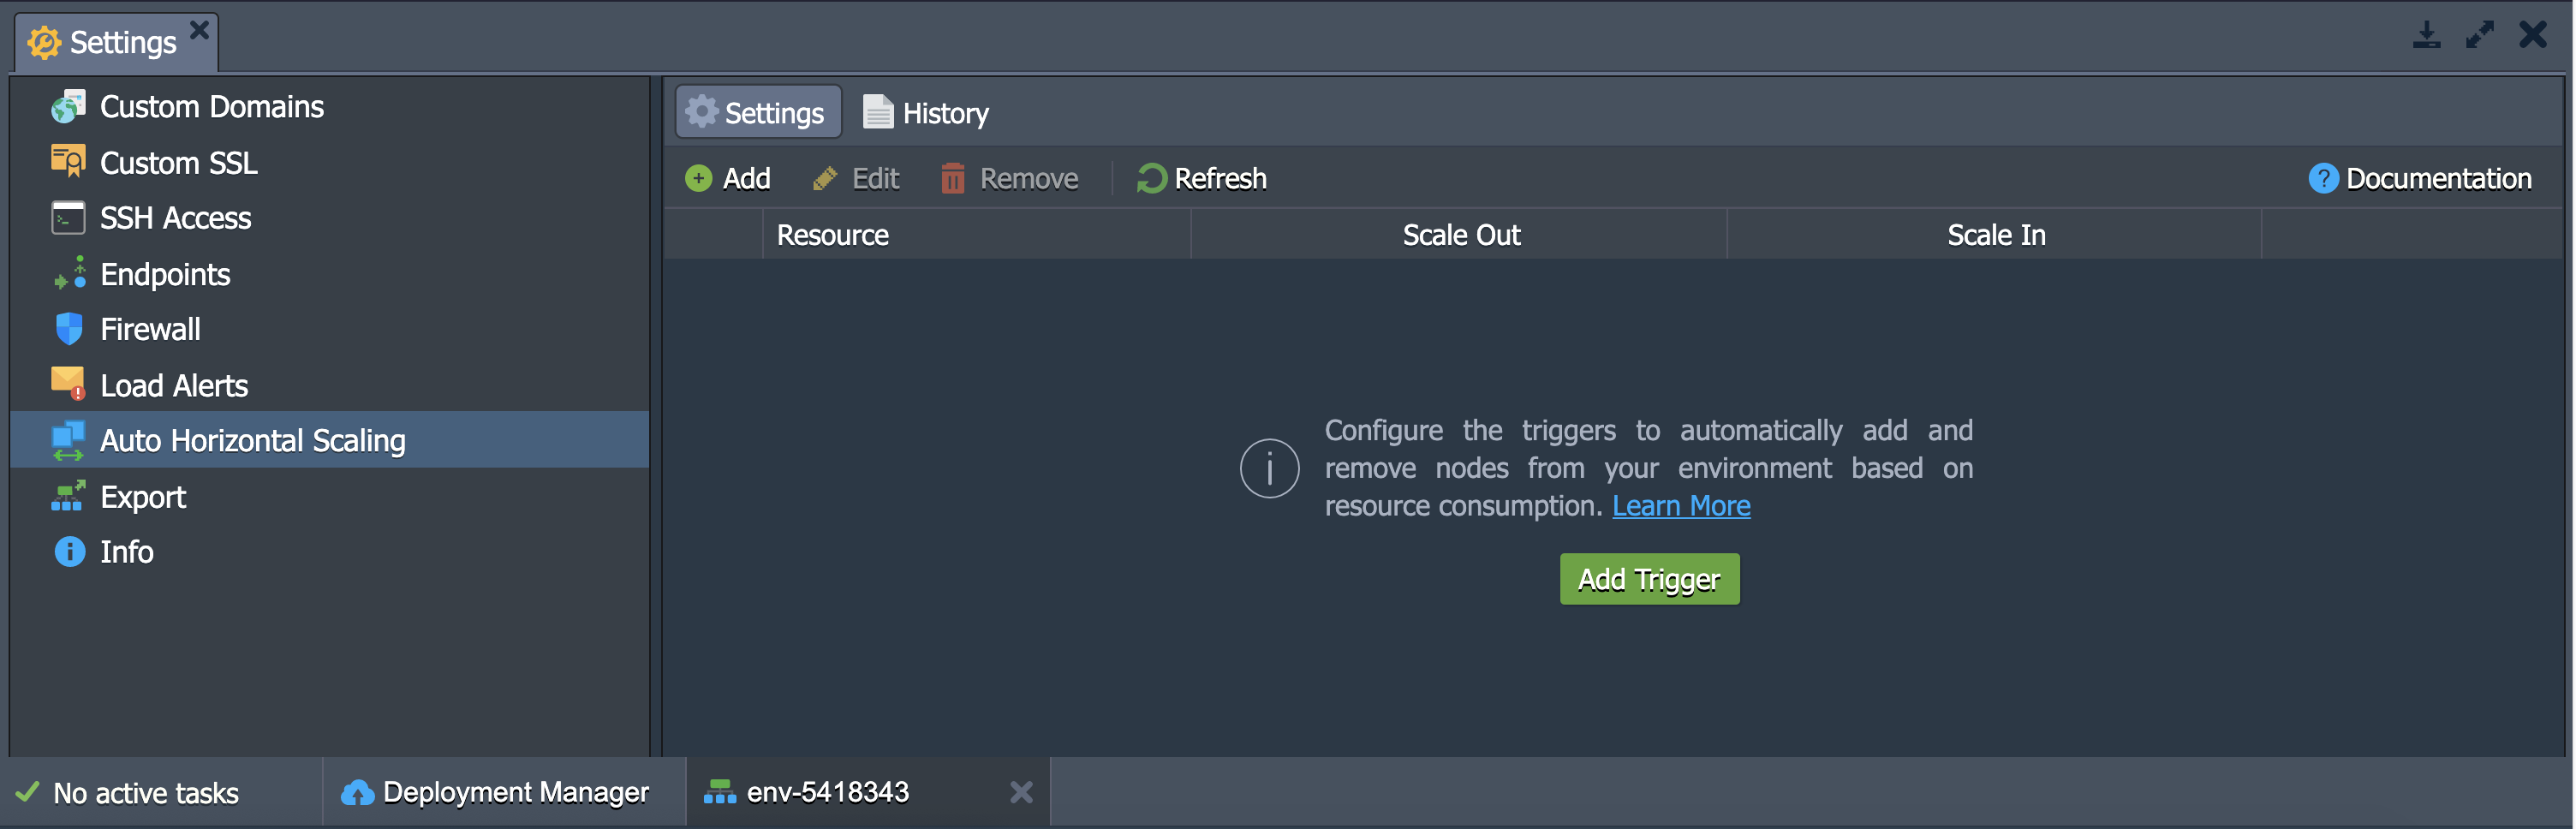Click the env-5418343 environment icon

pyautogui.click(x=719, y=792)
